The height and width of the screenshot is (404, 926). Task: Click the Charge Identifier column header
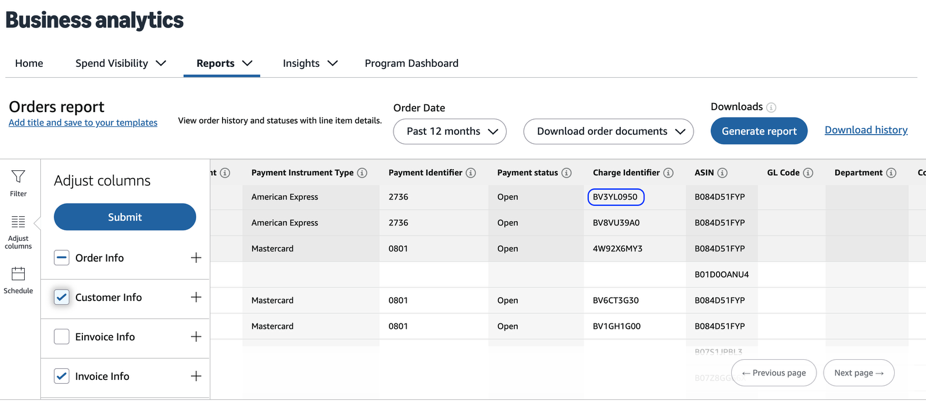[x=627, y=173]
